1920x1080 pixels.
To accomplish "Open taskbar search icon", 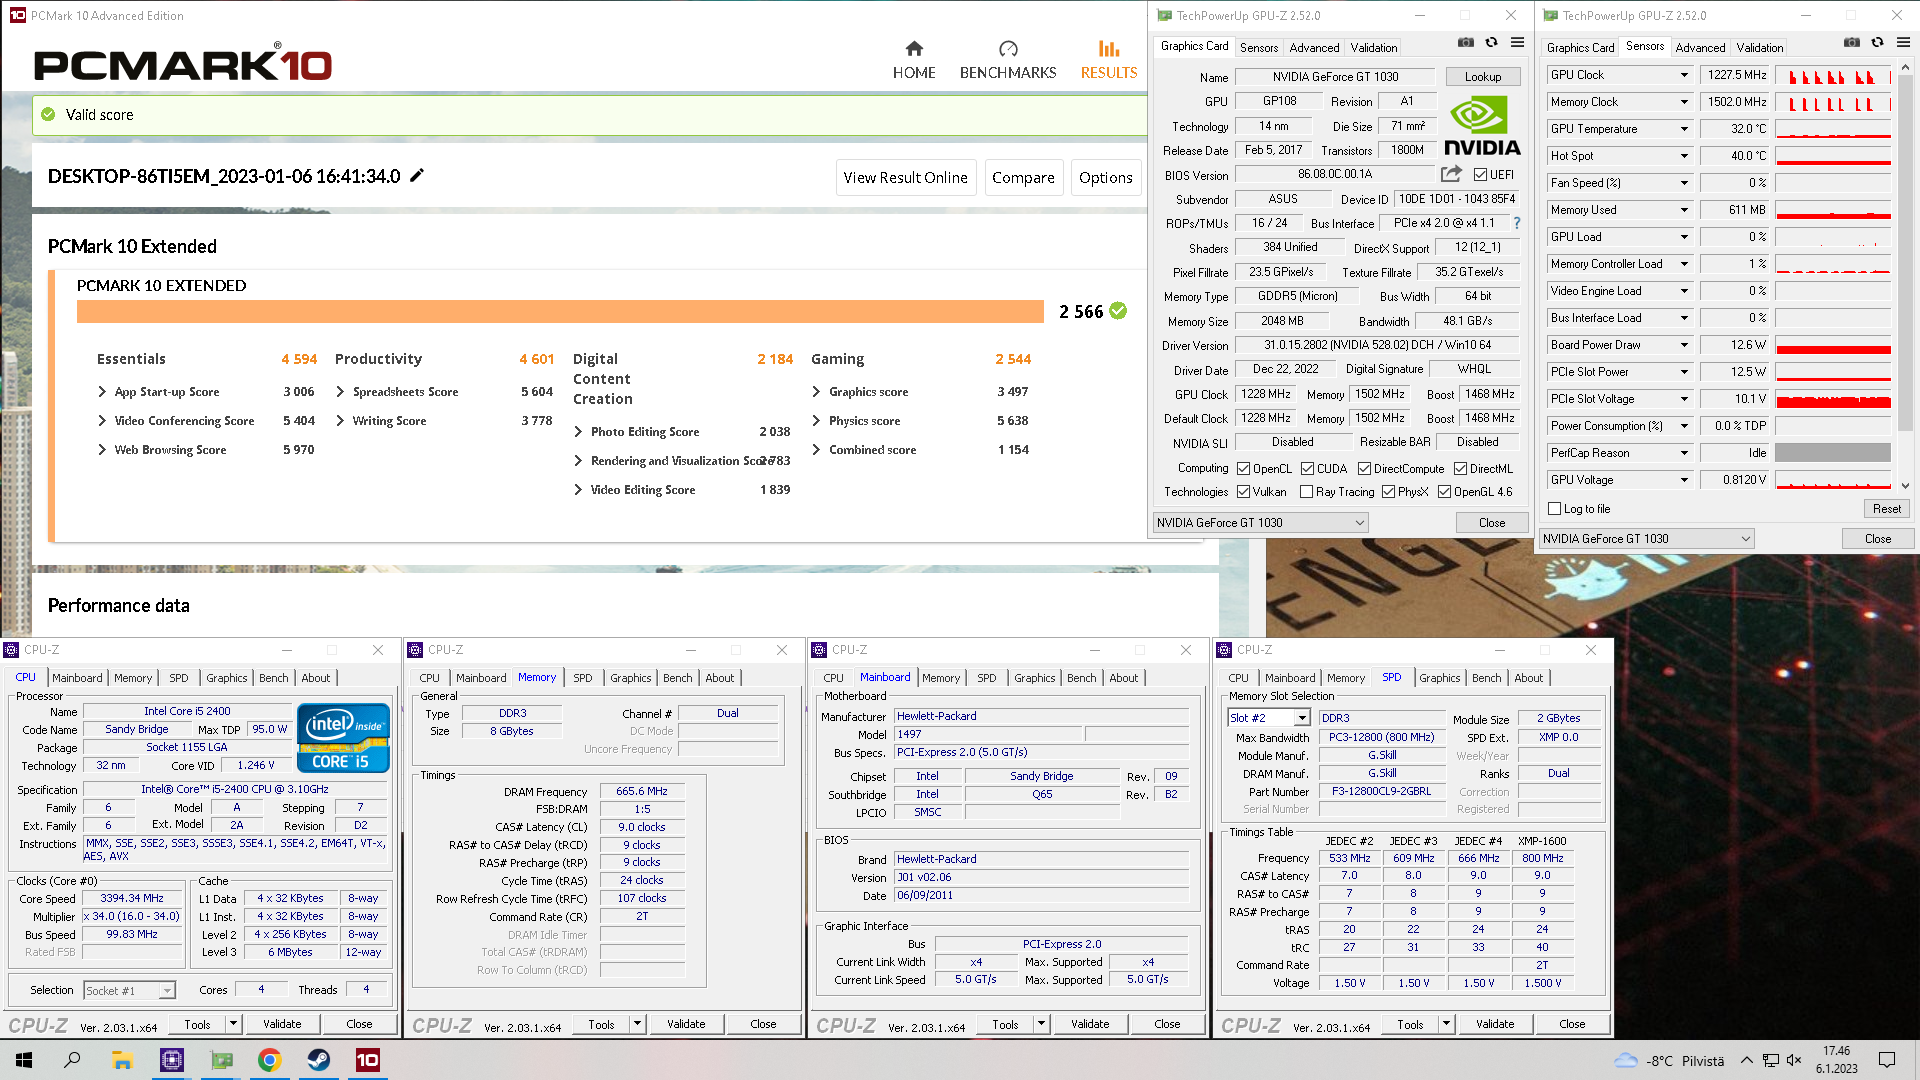I will pos(72,1060).
